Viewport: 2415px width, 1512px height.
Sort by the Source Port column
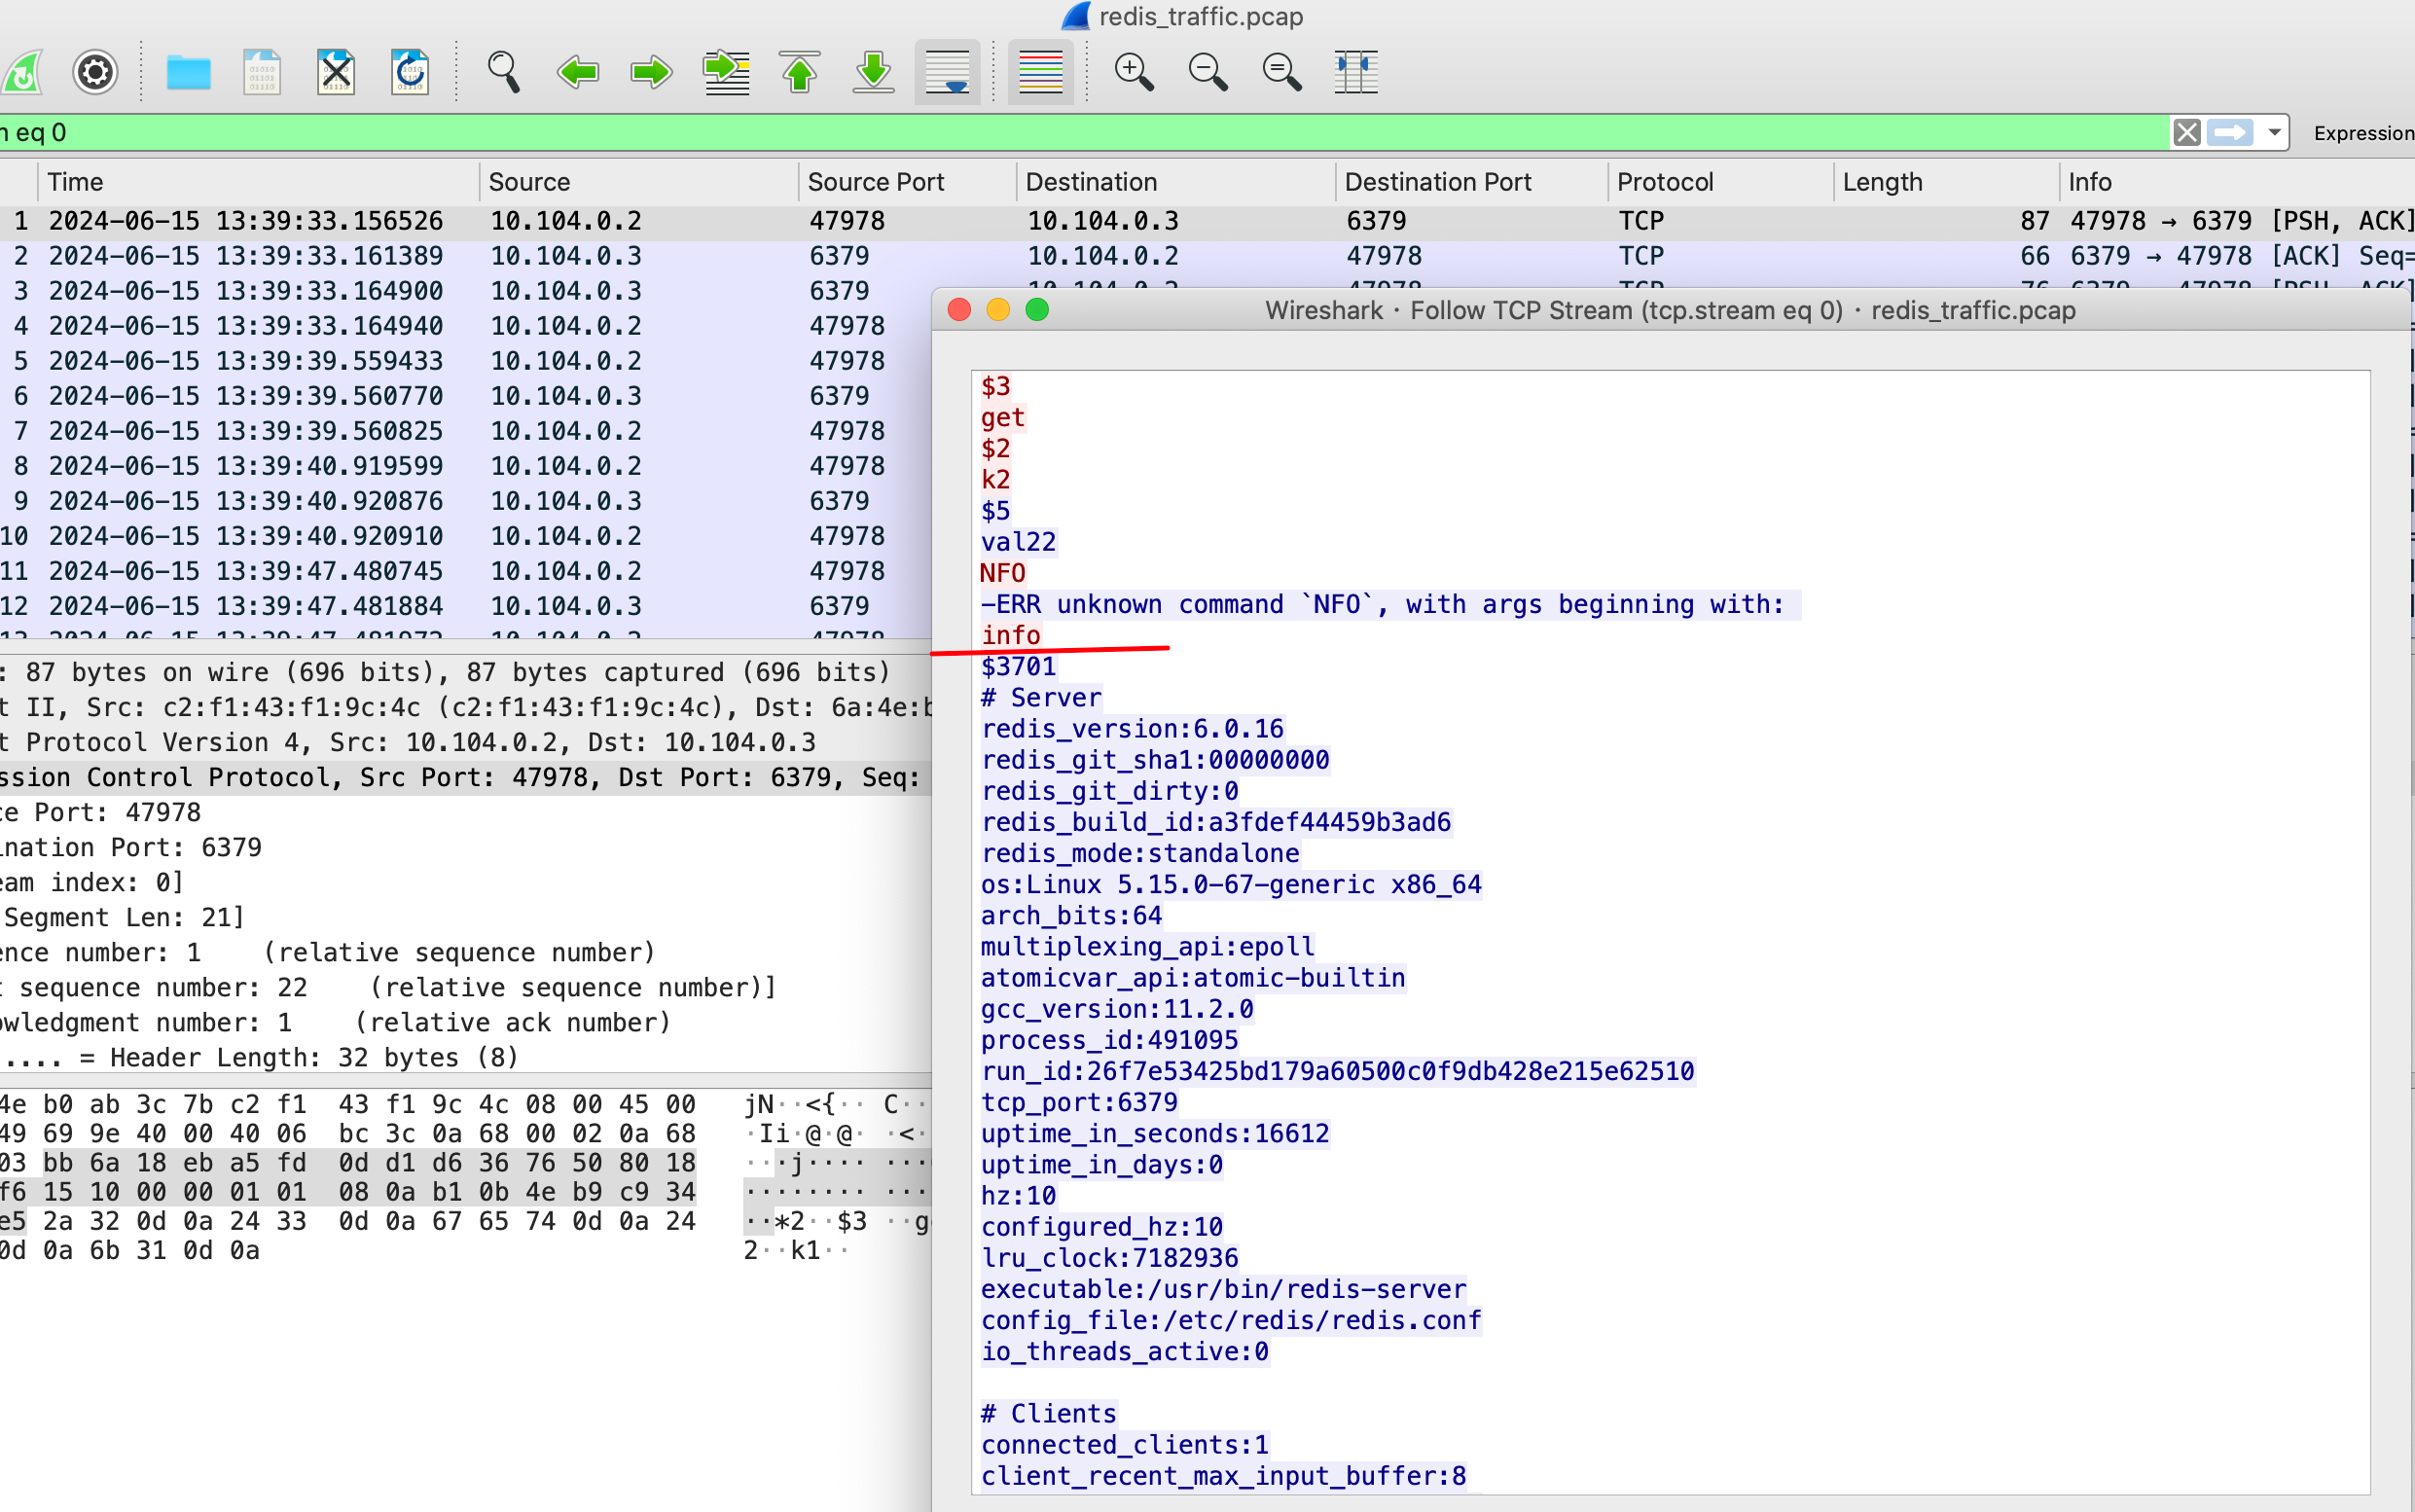(875, 182)
